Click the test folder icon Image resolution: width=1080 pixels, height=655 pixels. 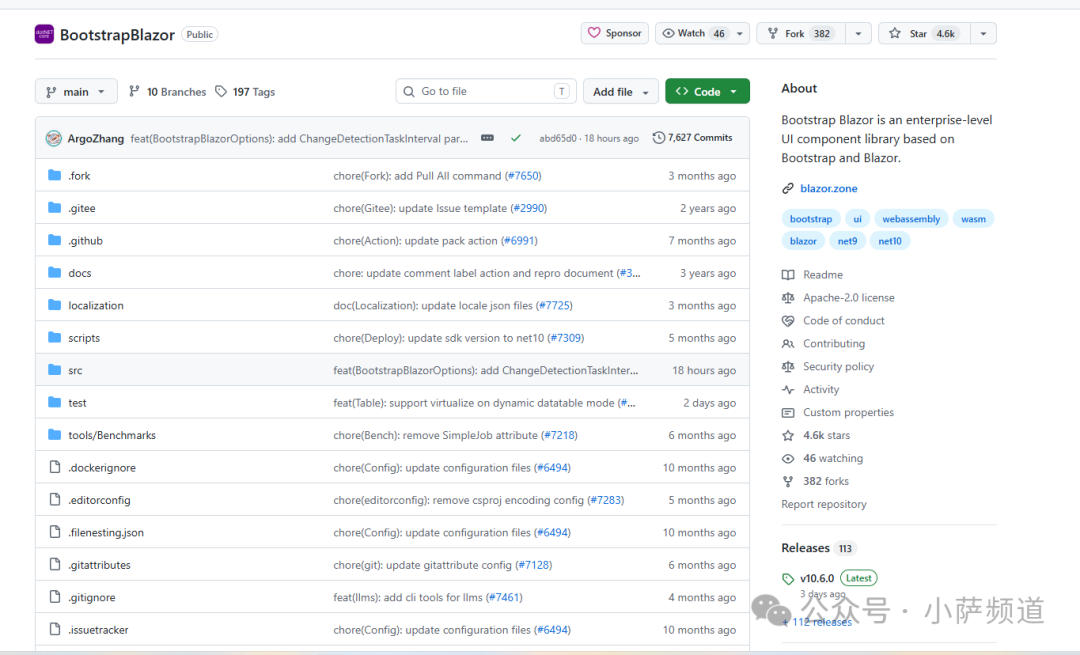pos(54,402)
